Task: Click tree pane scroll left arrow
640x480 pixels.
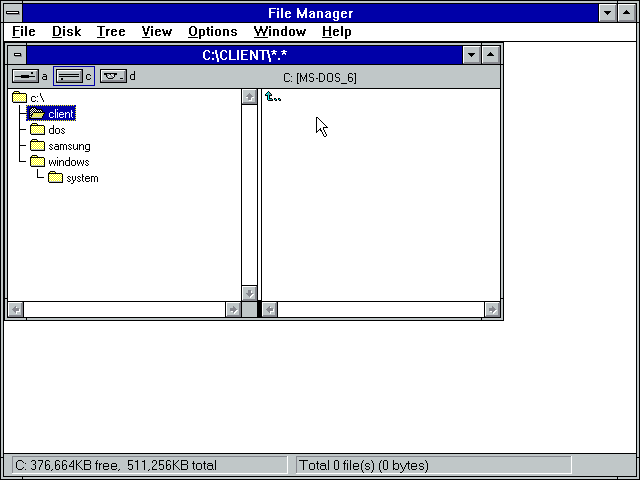Action: point(16,309)
